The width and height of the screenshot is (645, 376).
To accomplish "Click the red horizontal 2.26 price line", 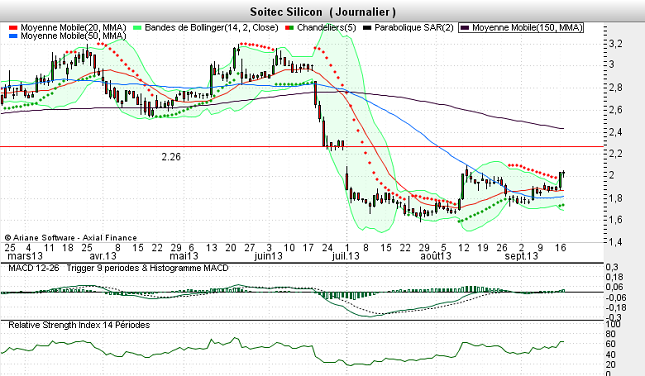I will (302, 146).
